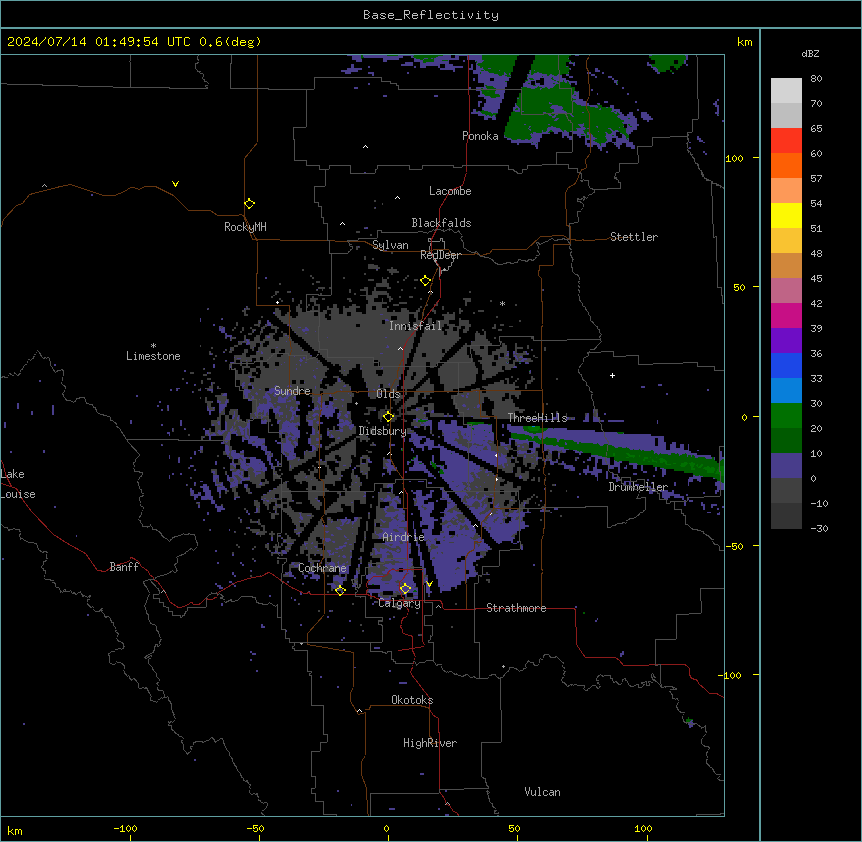Click the Strathmore town label
The height and width of the screenshot is (842, 862).
click(x=516, y=608)
